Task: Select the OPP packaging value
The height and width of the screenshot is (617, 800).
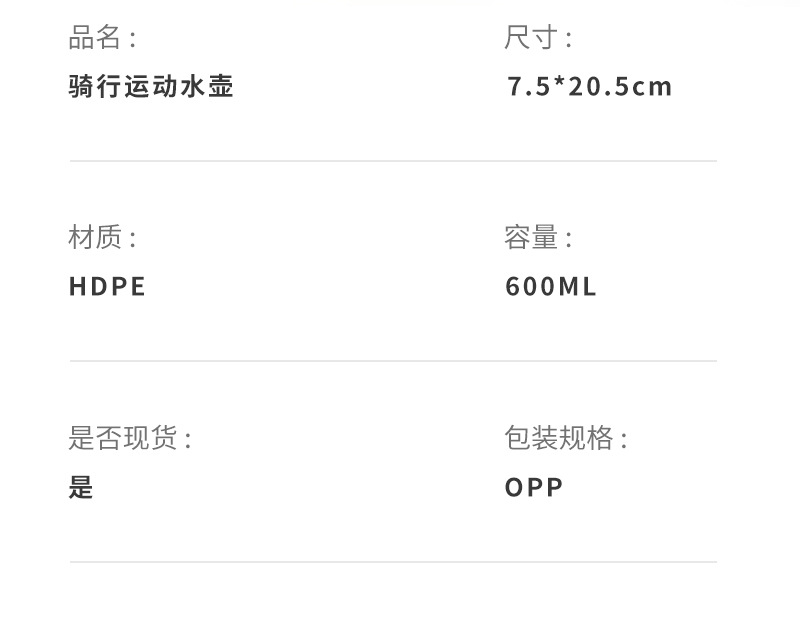Action: (534, 487)
